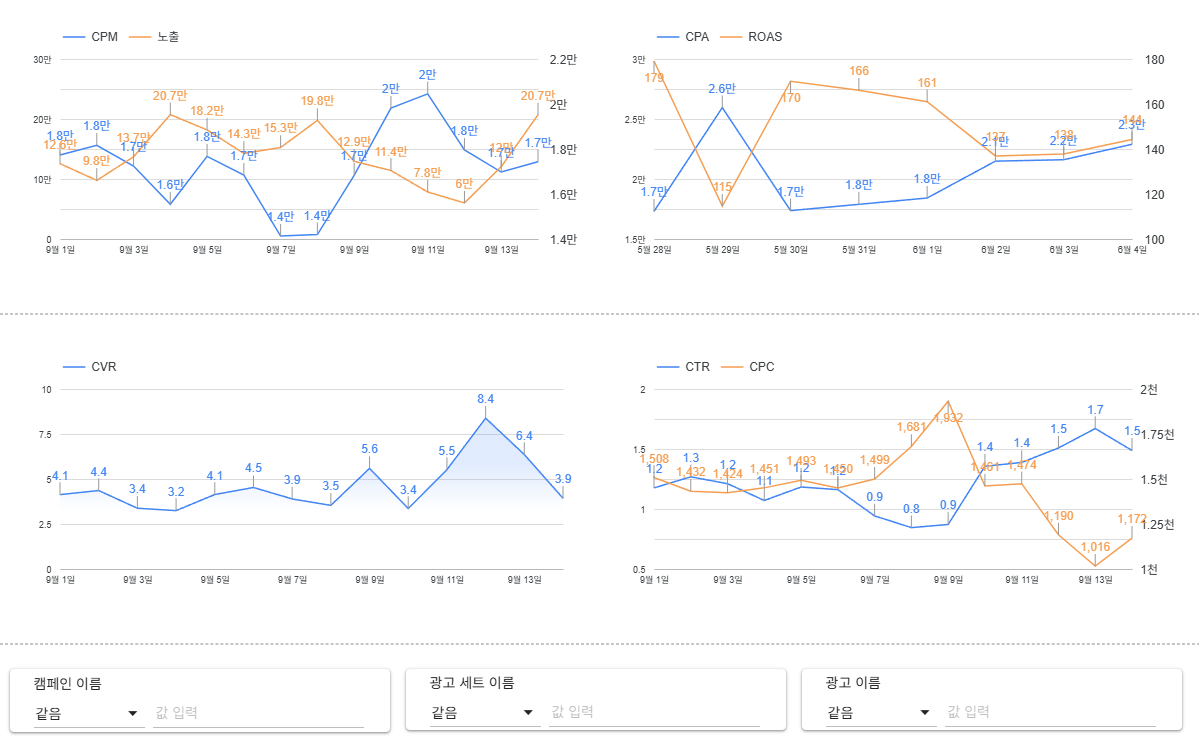
Task: Click the 7.8만 노출 data label
Action: (427, 173)
